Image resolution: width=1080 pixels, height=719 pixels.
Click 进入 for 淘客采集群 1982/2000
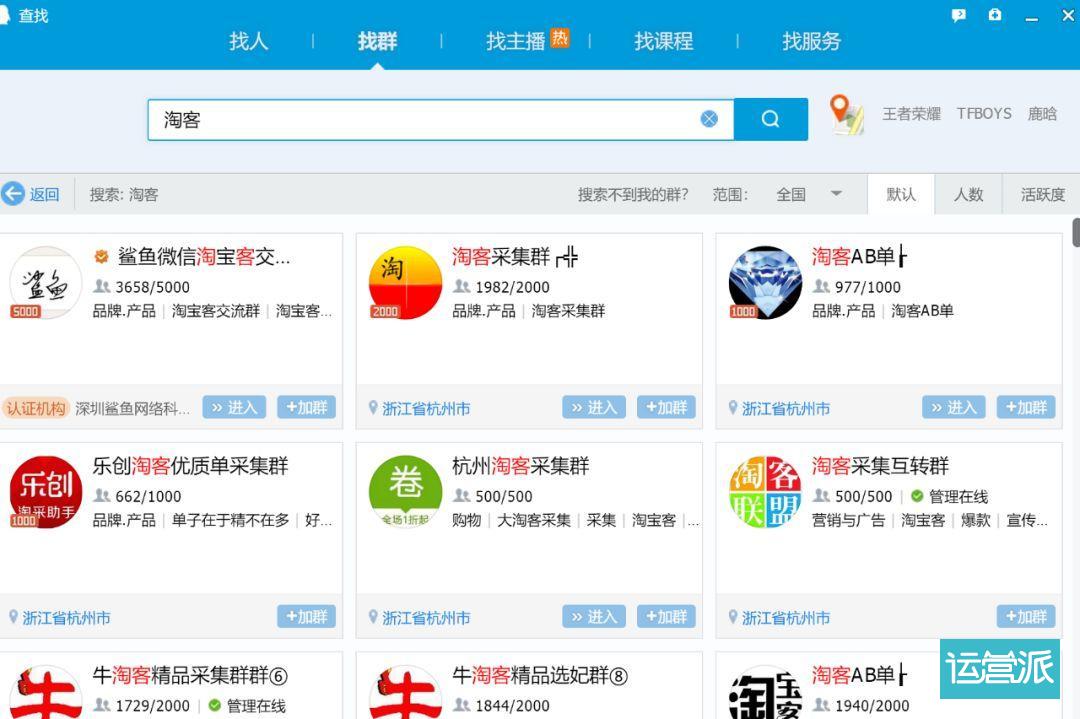594,407
